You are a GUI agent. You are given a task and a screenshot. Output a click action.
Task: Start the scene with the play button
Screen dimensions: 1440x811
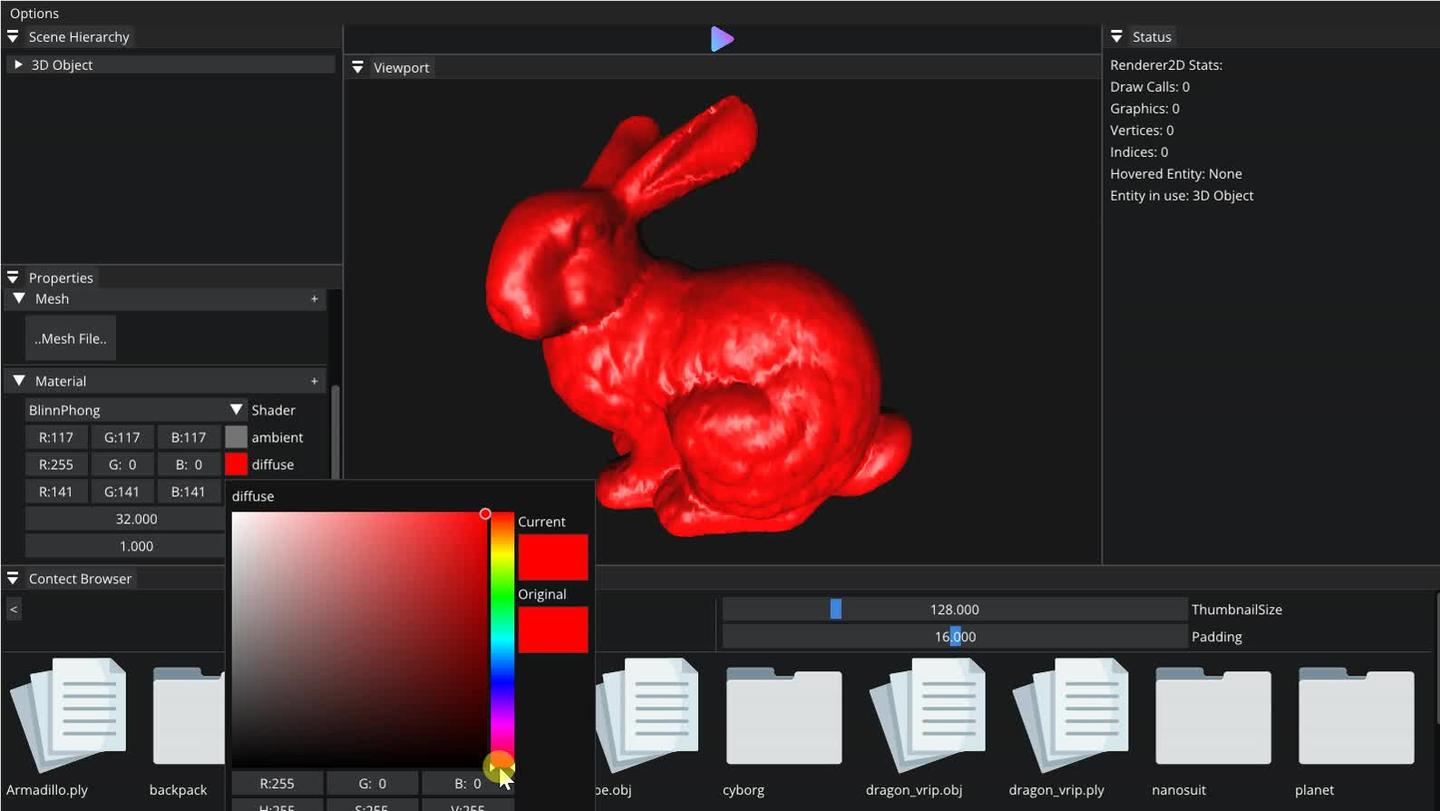click(x=722, y=39)
